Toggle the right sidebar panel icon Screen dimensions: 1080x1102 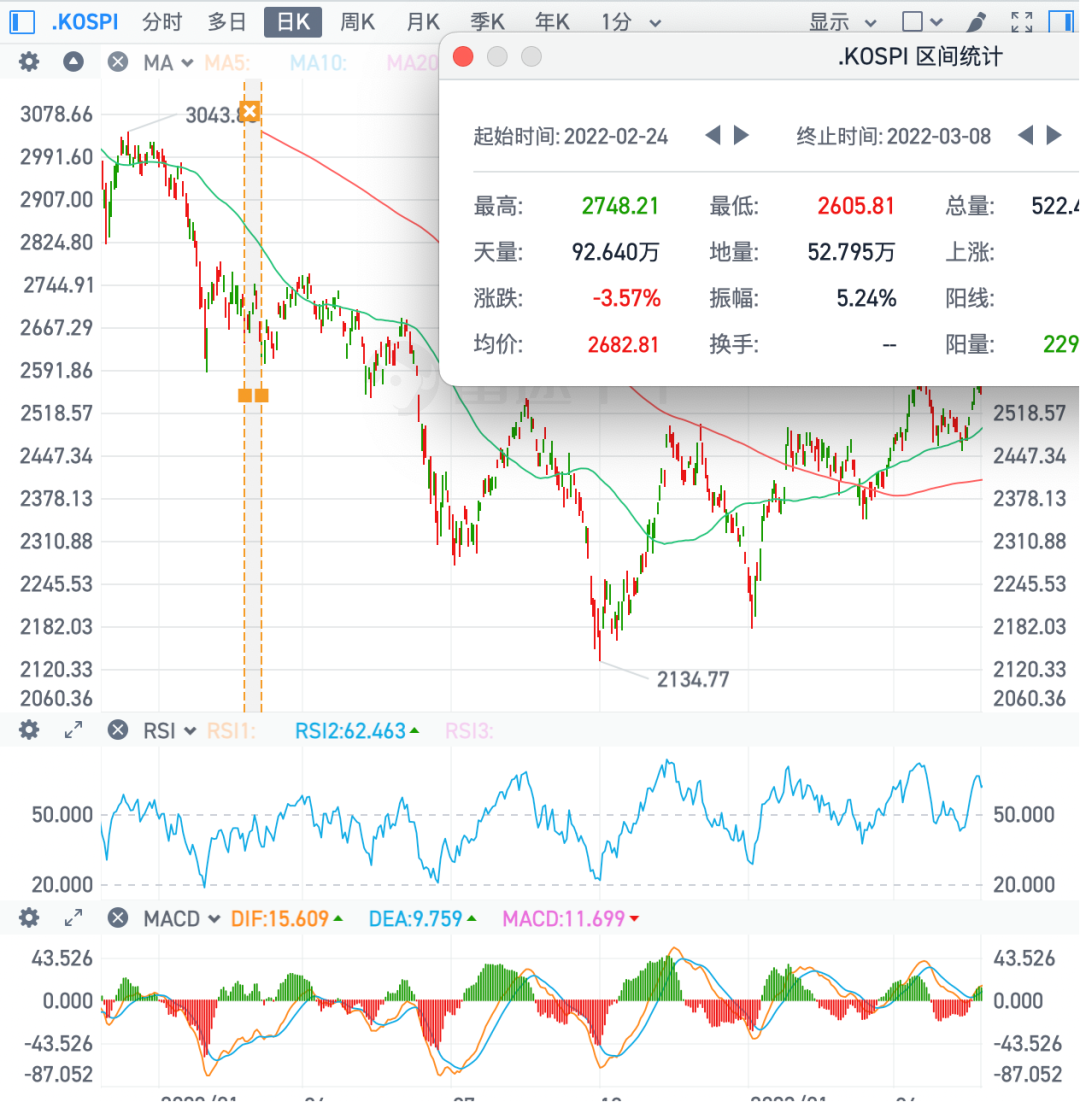pos(1062,22)
